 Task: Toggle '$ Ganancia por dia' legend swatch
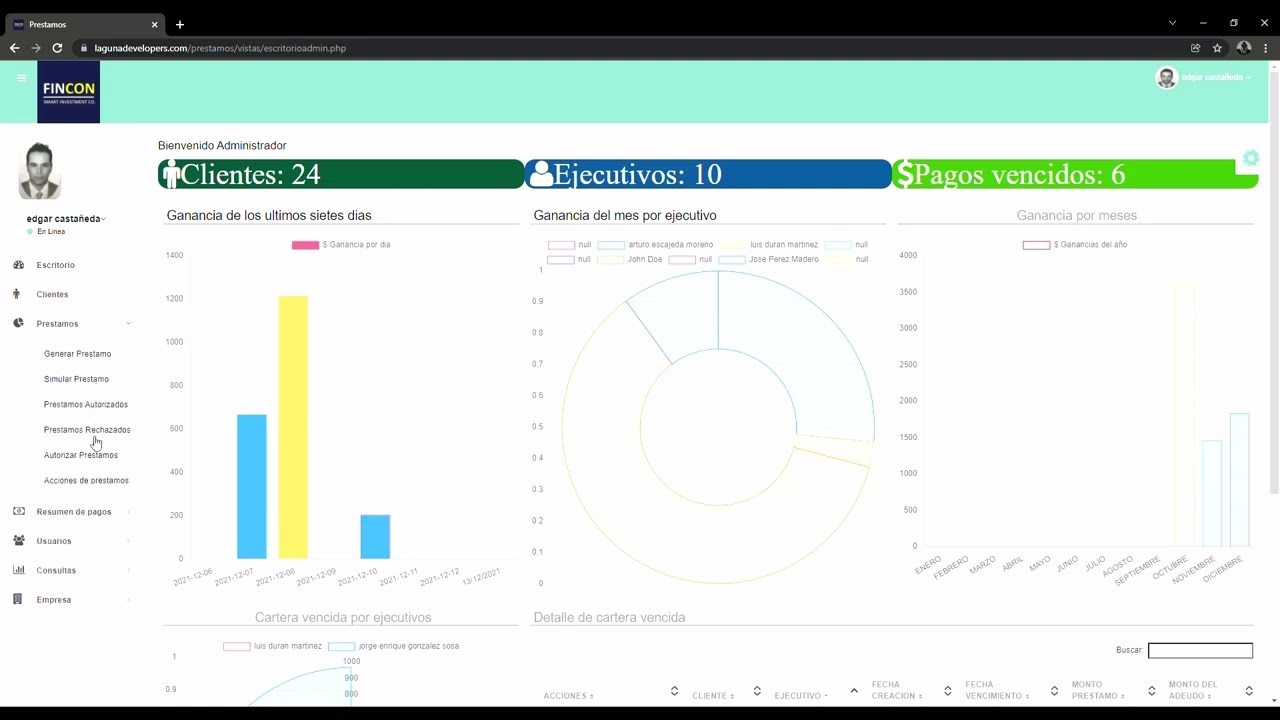(x=305, y=245)
